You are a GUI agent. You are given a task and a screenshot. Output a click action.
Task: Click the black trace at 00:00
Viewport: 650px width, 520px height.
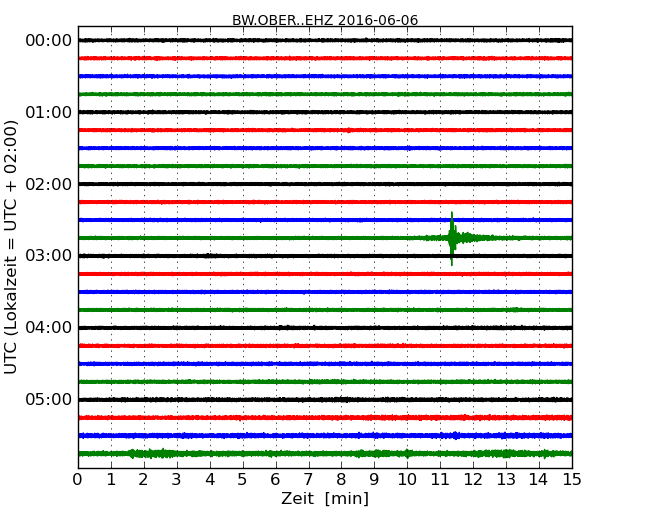click(325, 40)
